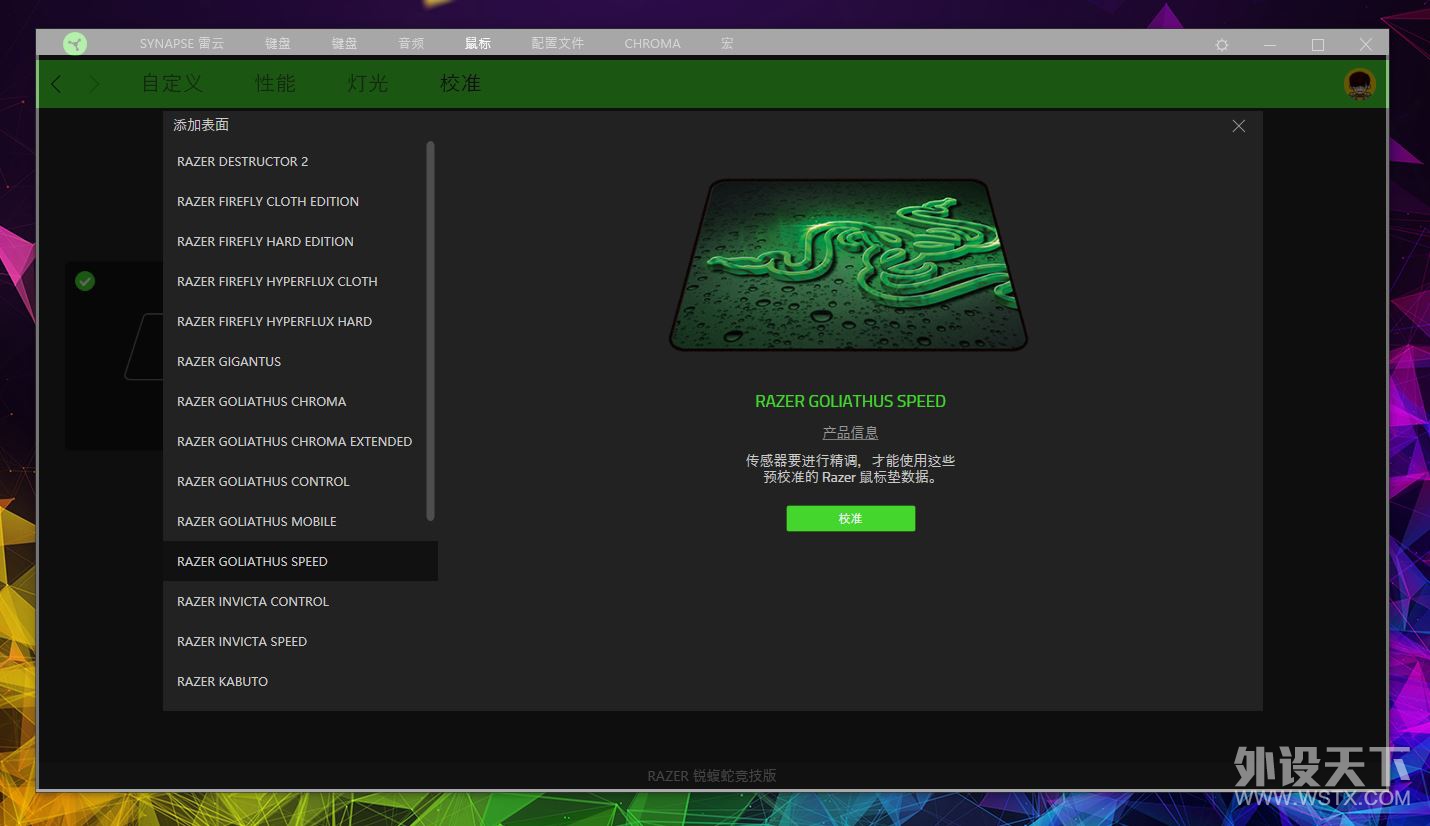Select RAZER GOLIATHUS CHROMA surface
The image size is (1430, 826).
(300, 401)
